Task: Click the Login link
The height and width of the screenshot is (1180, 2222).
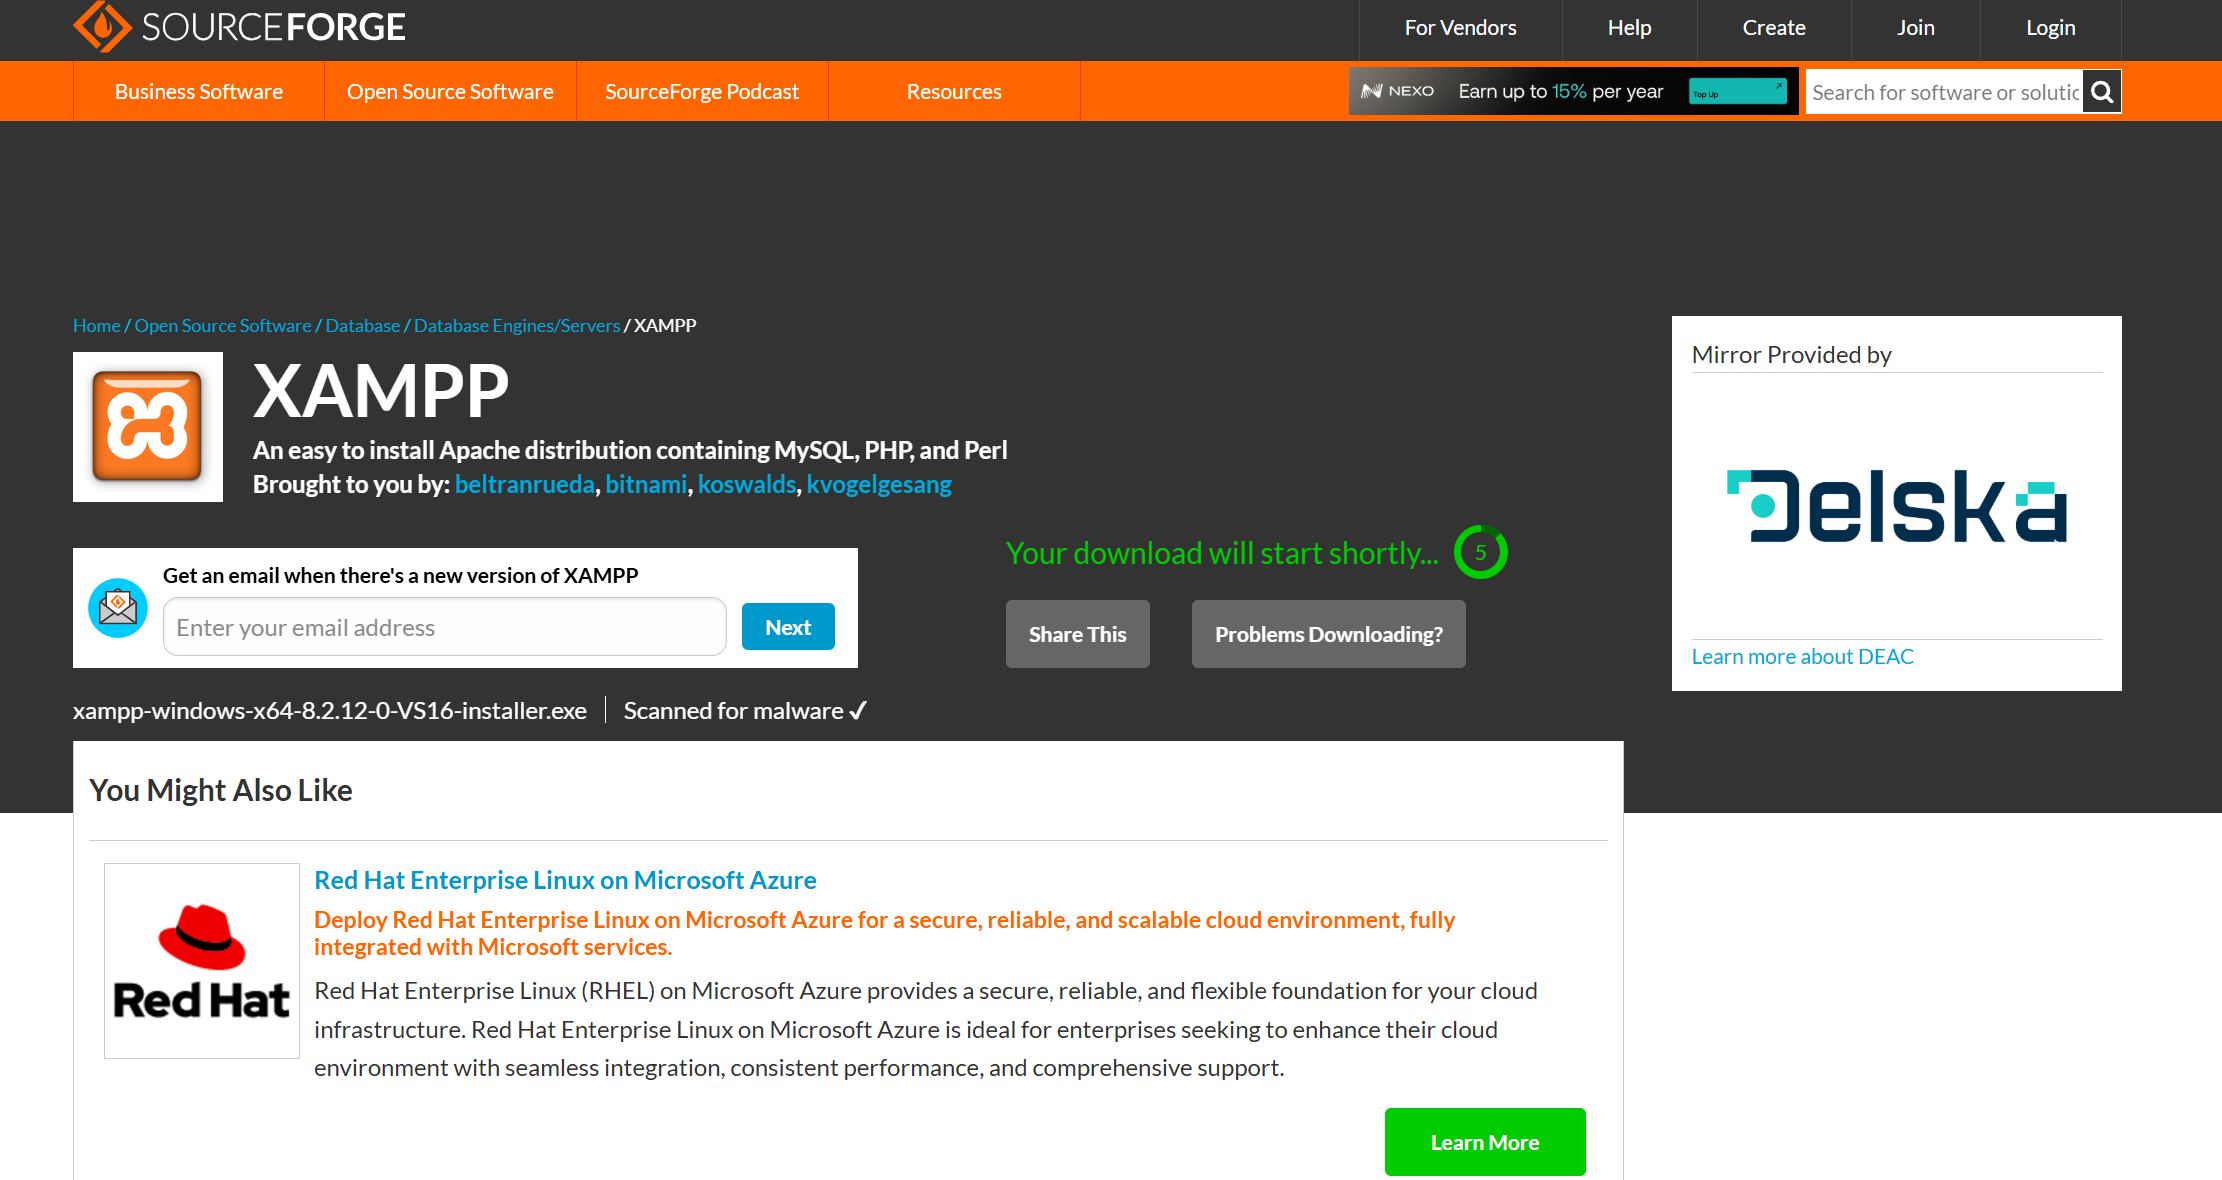Action: click(2050, 28)
